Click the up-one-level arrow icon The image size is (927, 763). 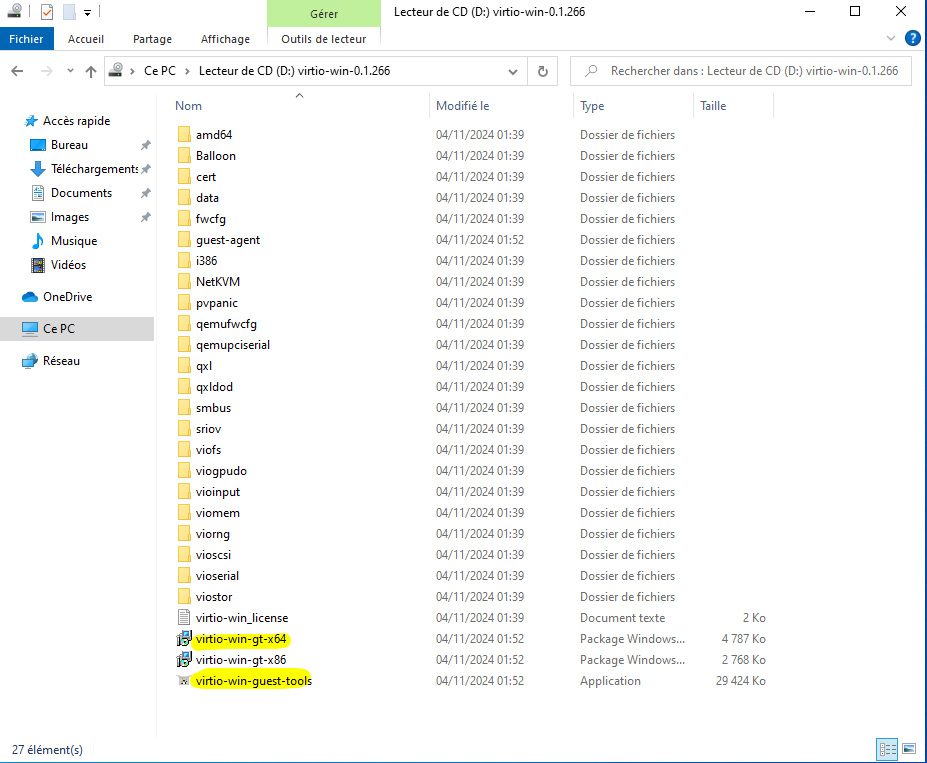[91, 71]
